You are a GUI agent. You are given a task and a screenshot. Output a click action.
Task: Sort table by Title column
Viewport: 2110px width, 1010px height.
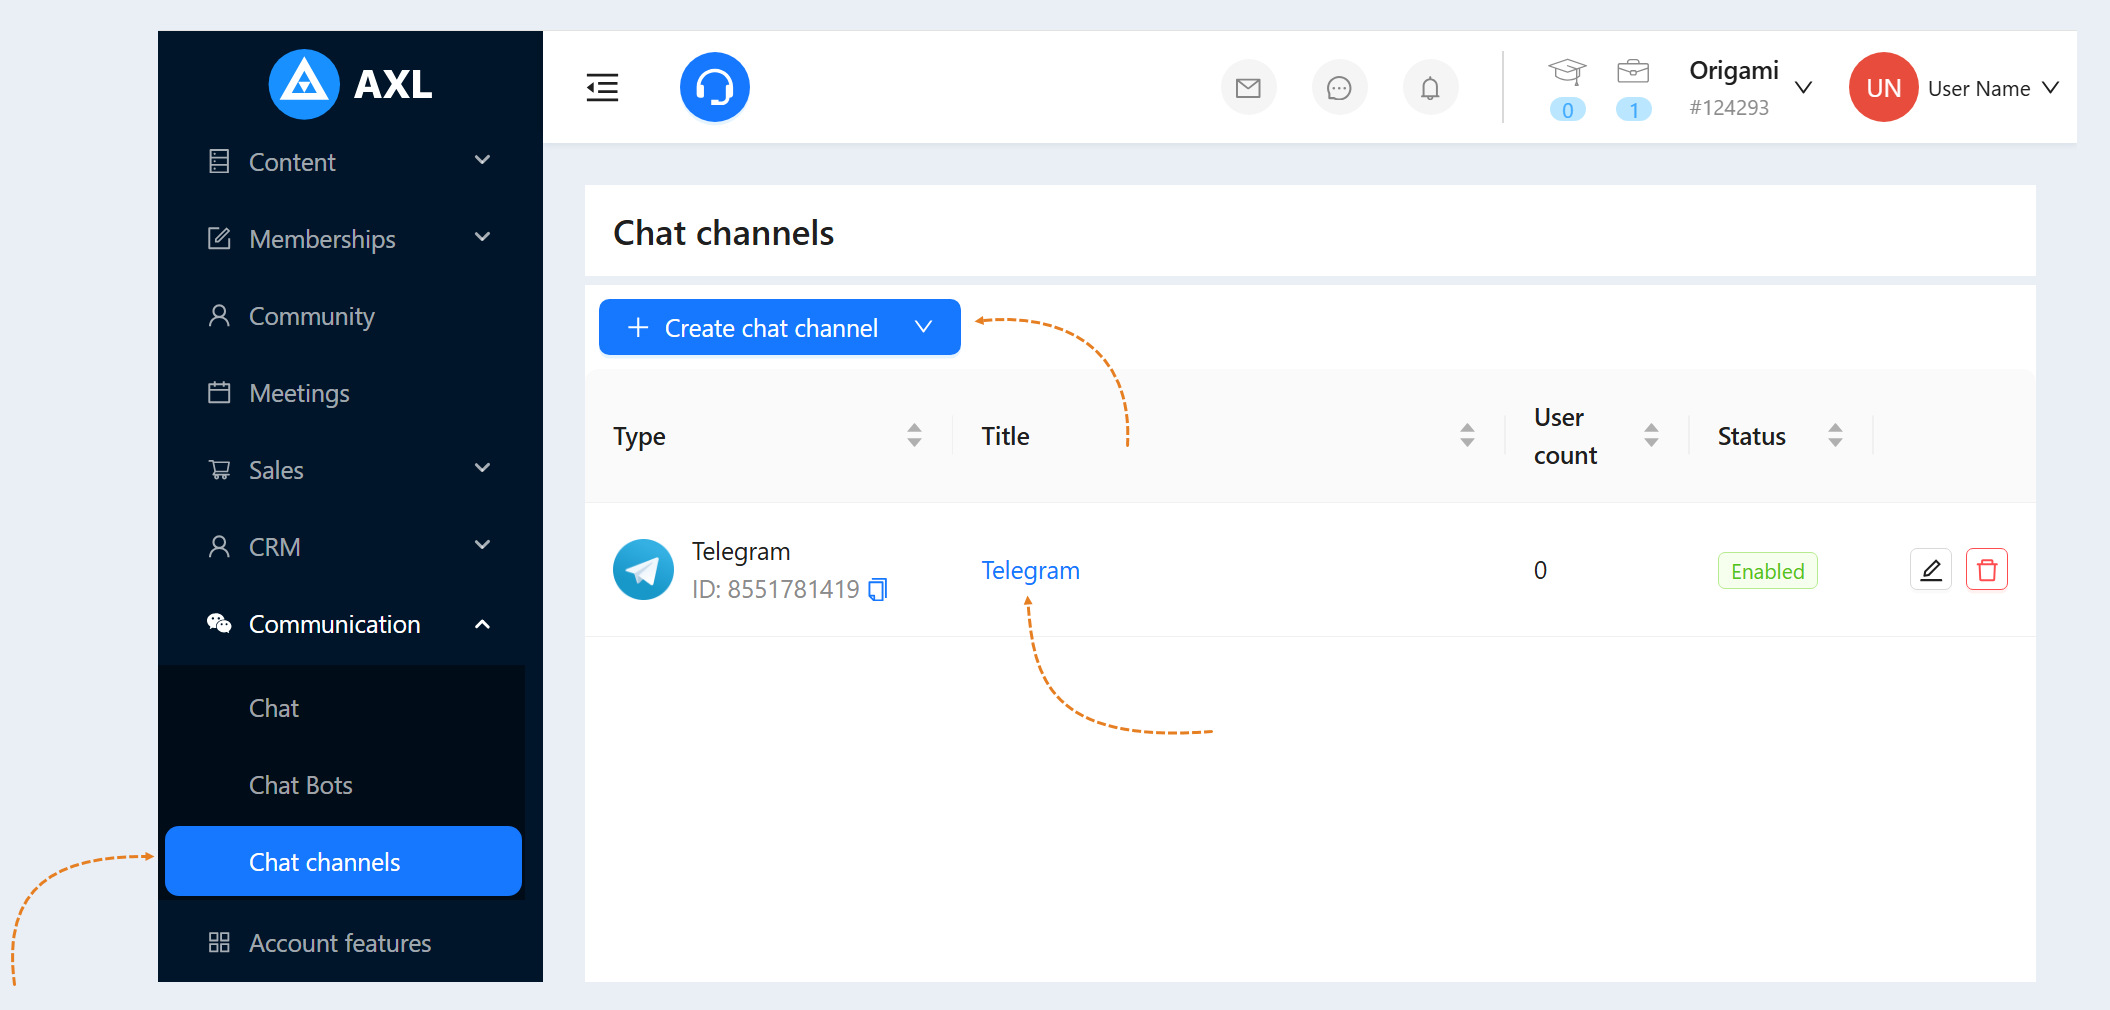click(1467, 435)
